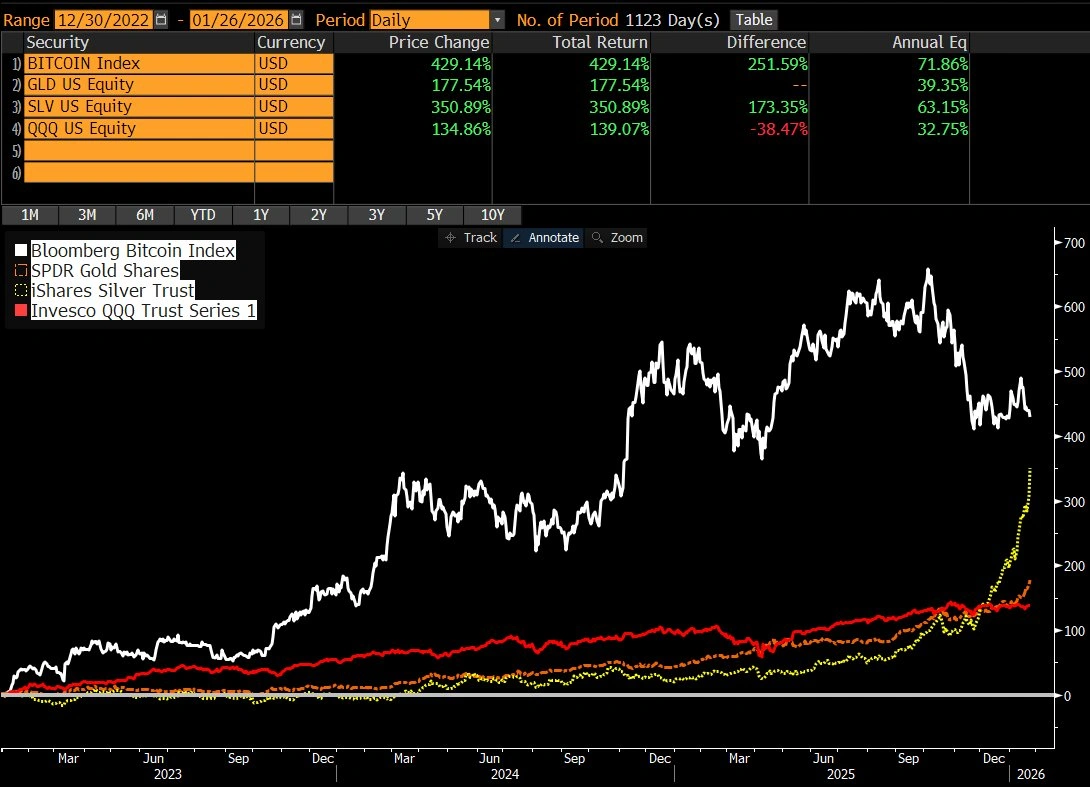Viewport: 1090px width, 787px height.
Task: Open the Period dropdown showing Daily
Action: pos(498,19)
